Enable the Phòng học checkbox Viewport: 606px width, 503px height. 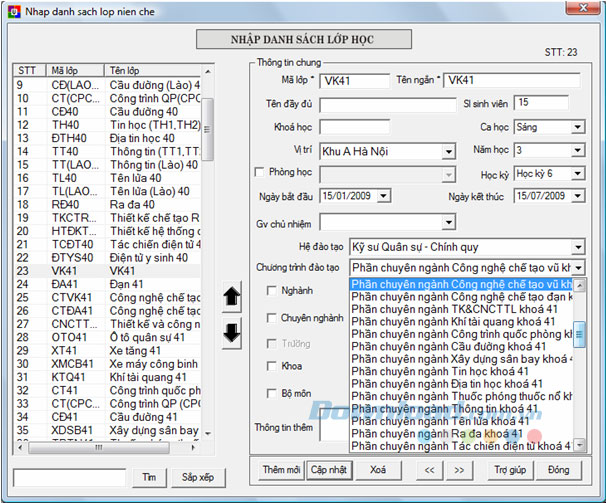[261, 172]
